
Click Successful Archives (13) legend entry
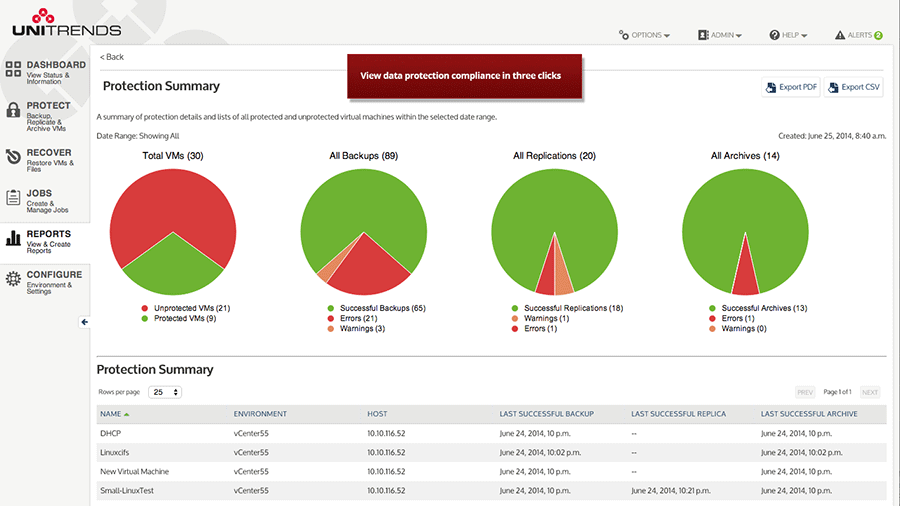click(758, 308)
